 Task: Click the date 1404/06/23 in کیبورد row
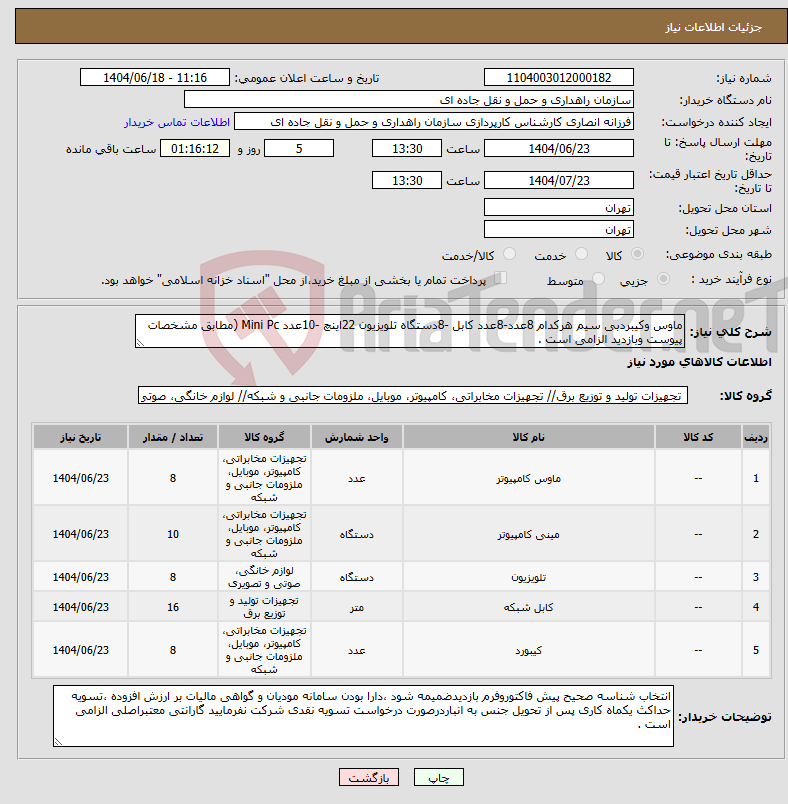click(80, 650)
